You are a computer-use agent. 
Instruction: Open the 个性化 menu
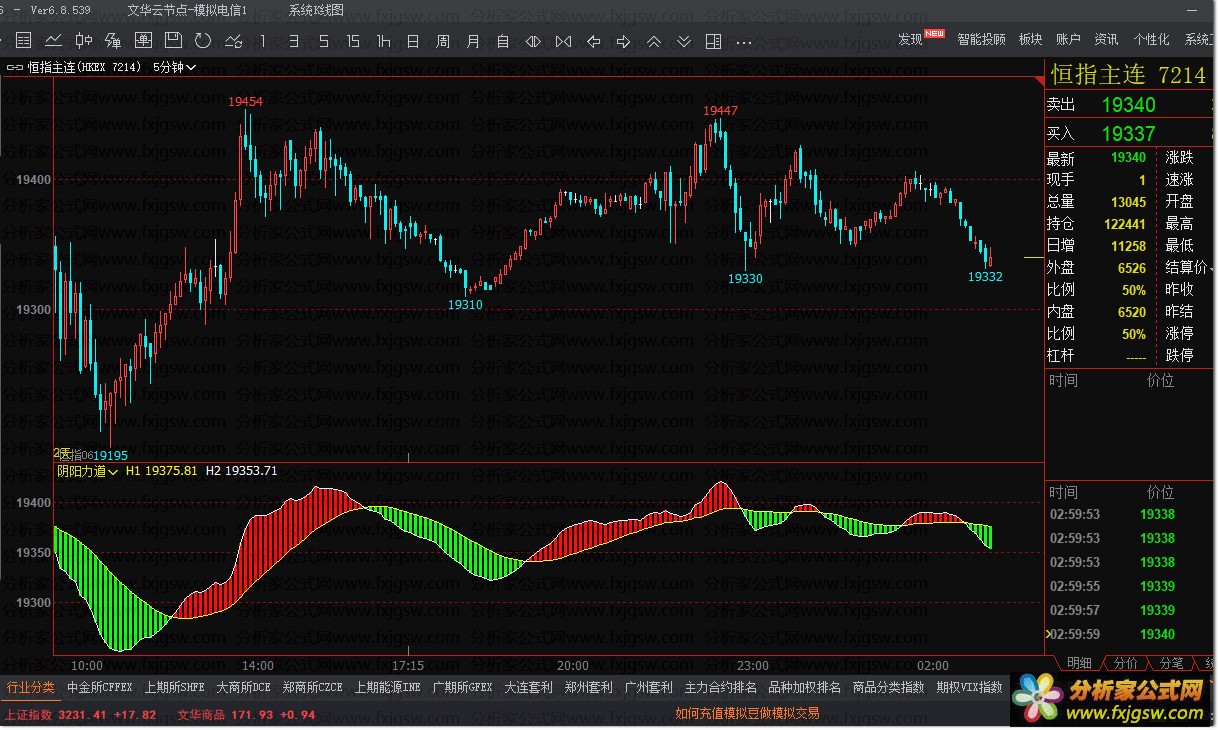(x=1151, y=39)
